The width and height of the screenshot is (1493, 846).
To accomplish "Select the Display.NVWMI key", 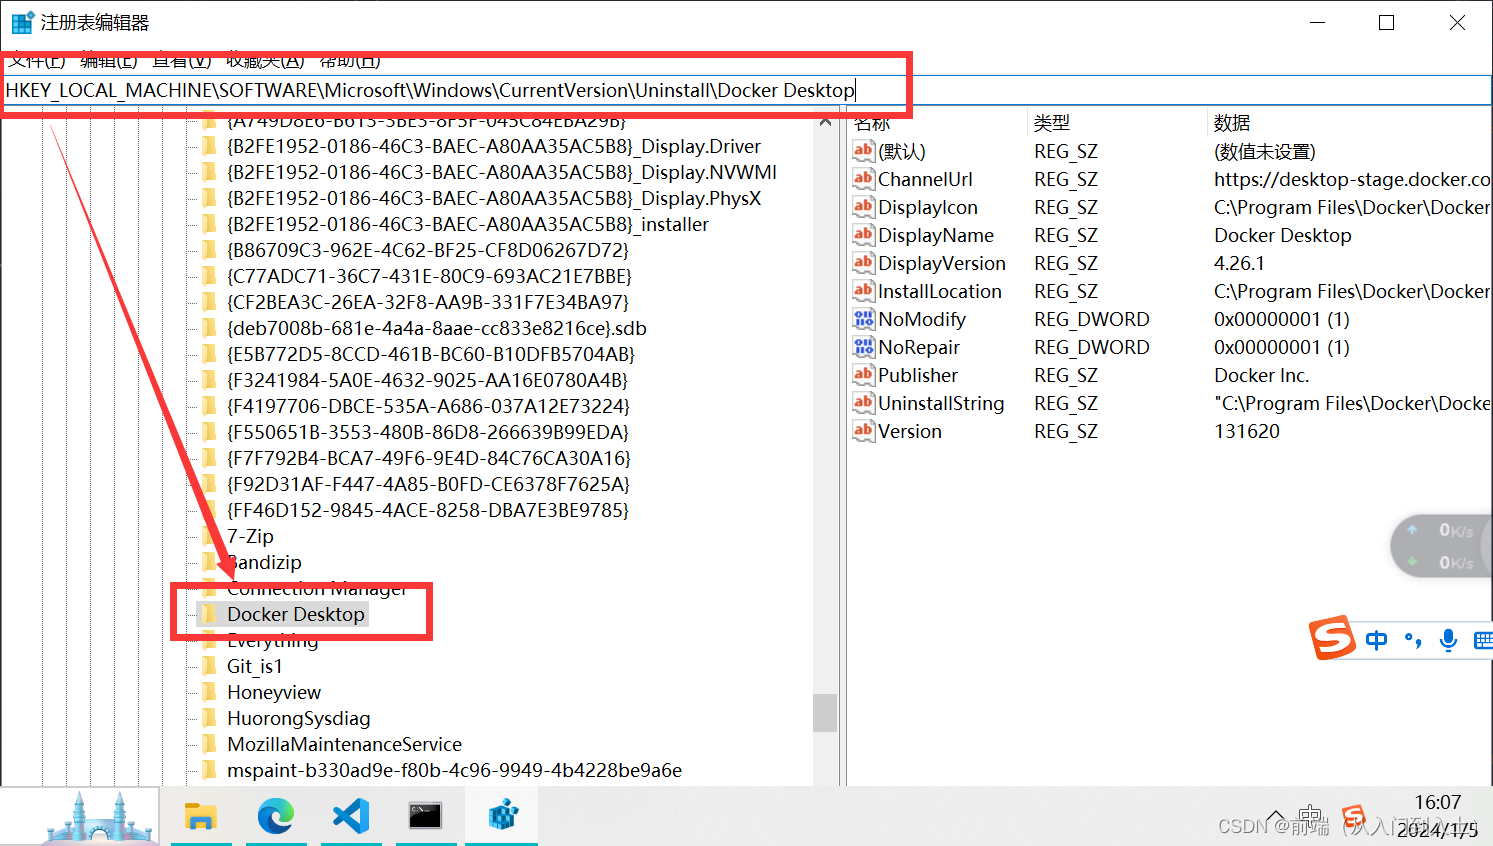I will (x=502, y=172).
